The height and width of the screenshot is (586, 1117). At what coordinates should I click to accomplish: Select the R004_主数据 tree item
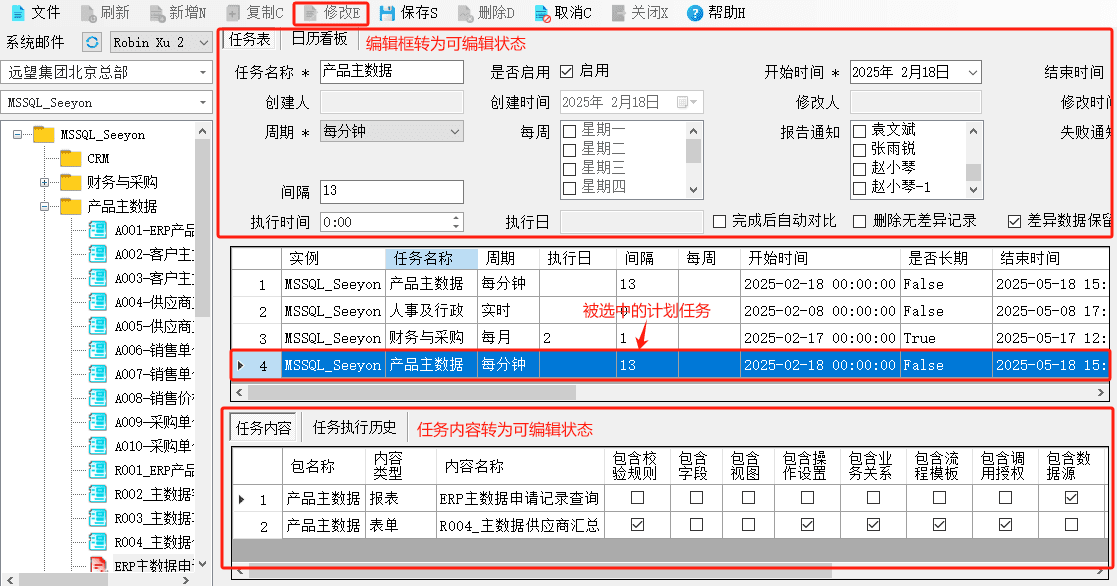coord(141,542)
